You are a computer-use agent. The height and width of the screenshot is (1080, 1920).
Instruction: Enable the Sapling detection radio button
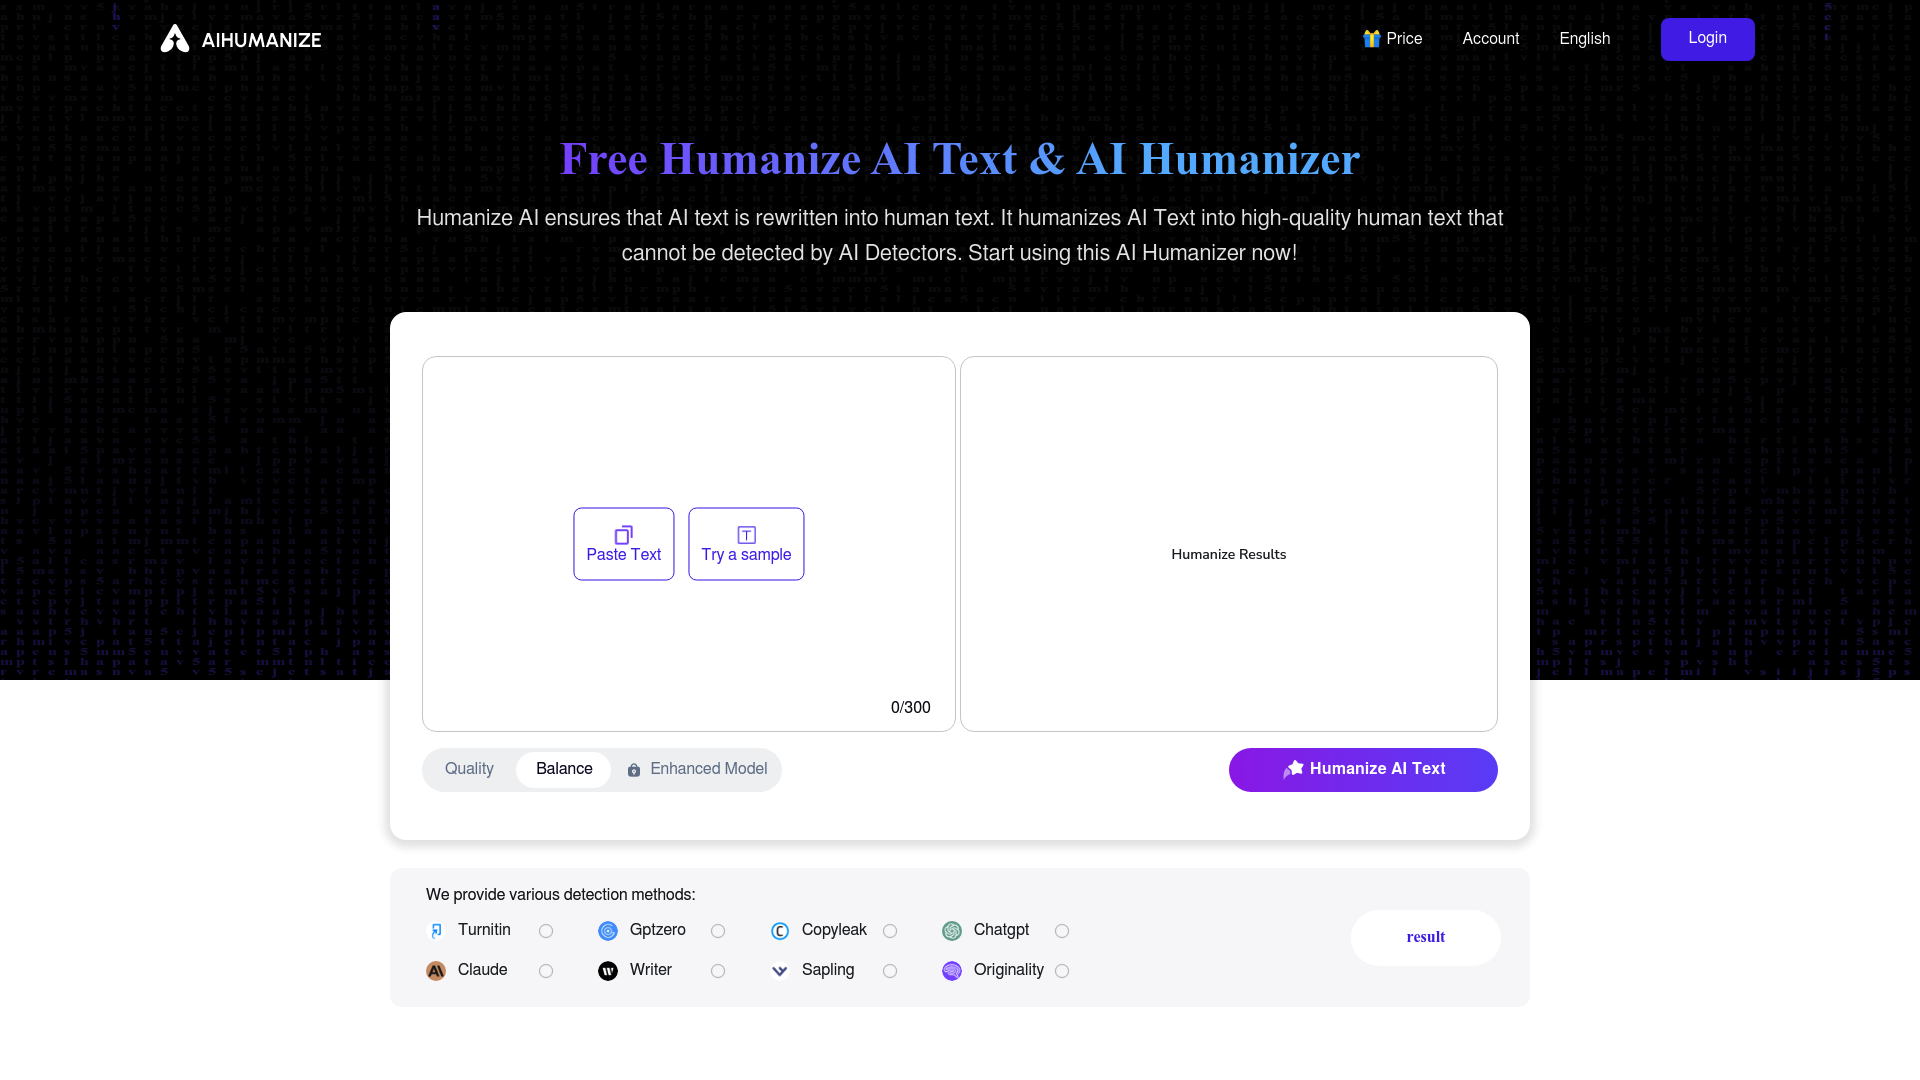[890, 971]
